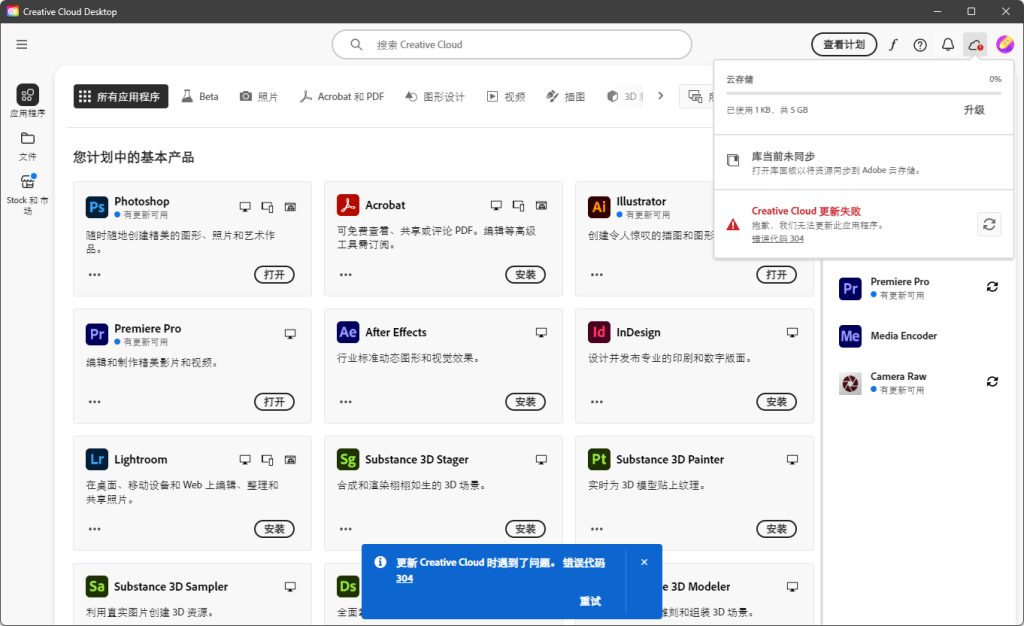1024x626 pixels.
Task: Click 升级 storage upgrade link
Action: pyautogui.click(x=974, y=110)
